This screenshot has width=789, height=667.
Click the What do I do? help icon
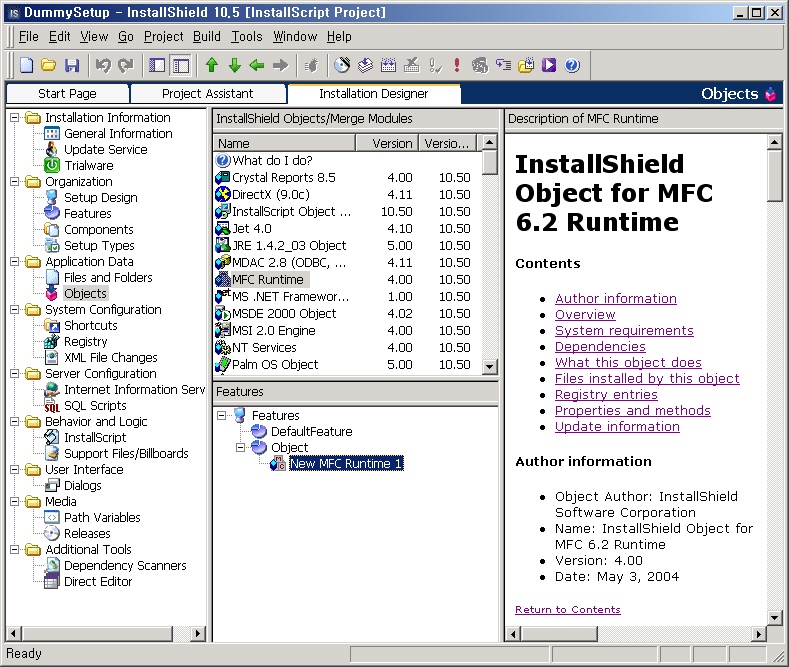tap(222, 160)
